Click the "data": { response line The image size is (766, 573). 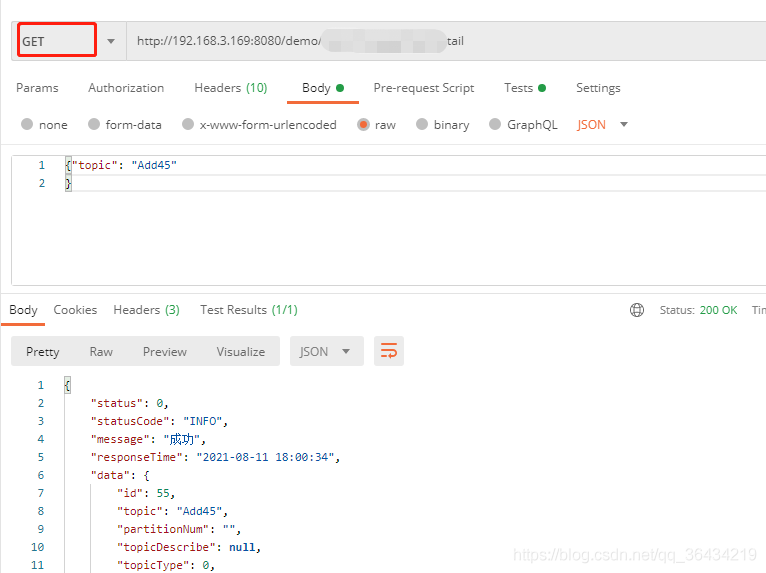(x=120, y=475)
